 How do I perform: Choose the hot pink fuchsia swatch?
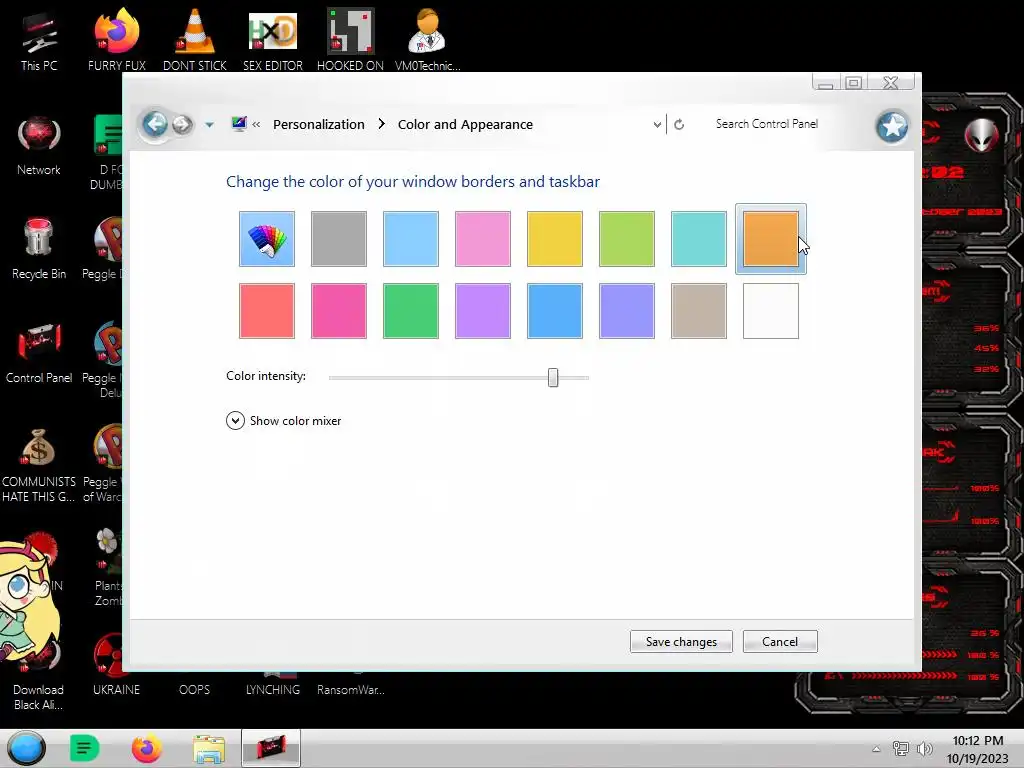[339, 311]
